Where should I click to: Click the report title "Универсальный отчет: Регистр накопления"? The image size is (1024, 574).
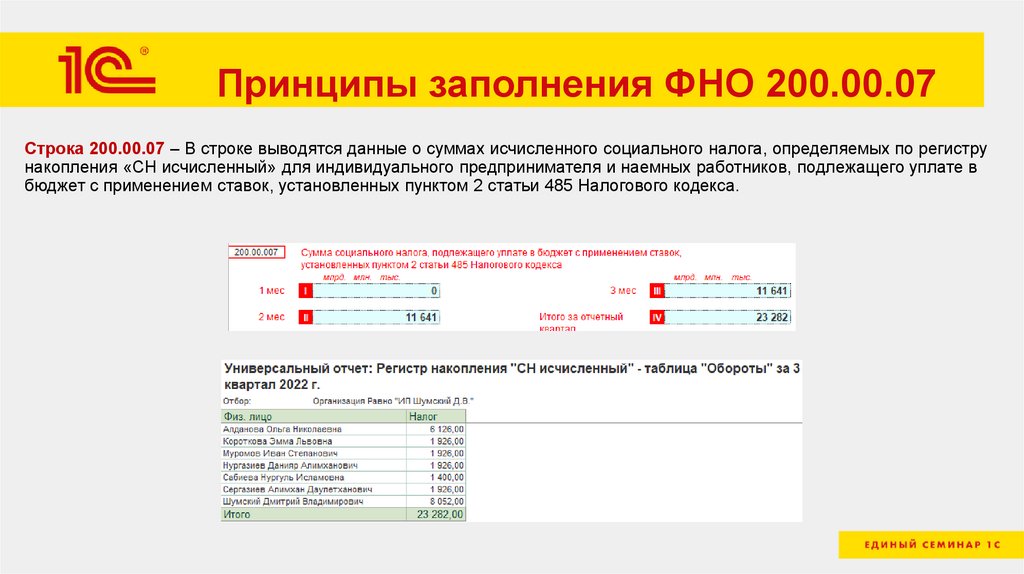pyautogui.click(x=511, y=376)
